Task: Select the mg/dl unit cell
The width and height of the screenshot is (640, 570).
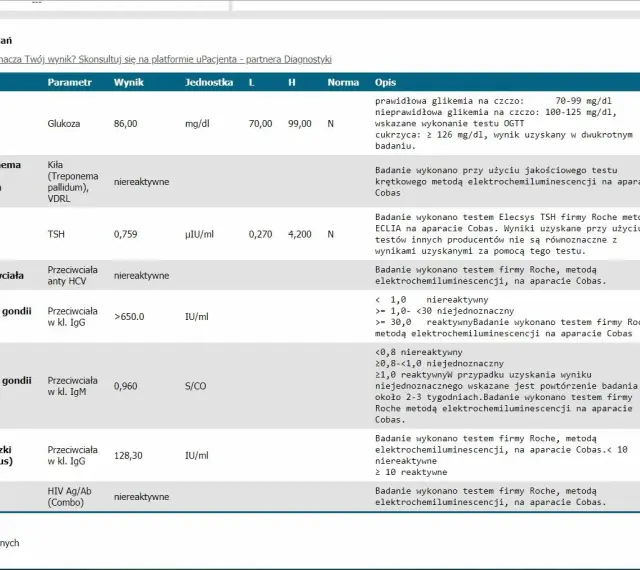Action: [x=197, y=124]
